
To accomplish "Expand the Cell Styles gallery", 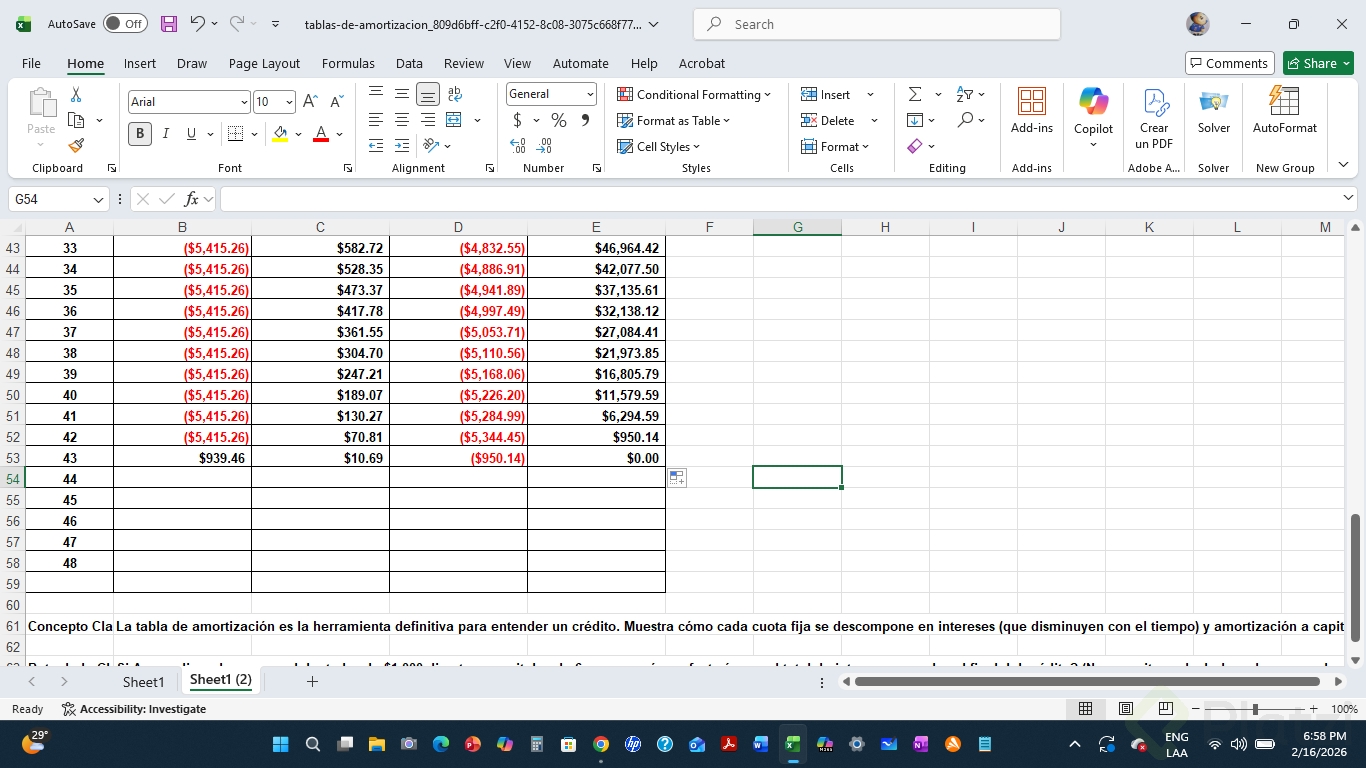I will point(659,146).
